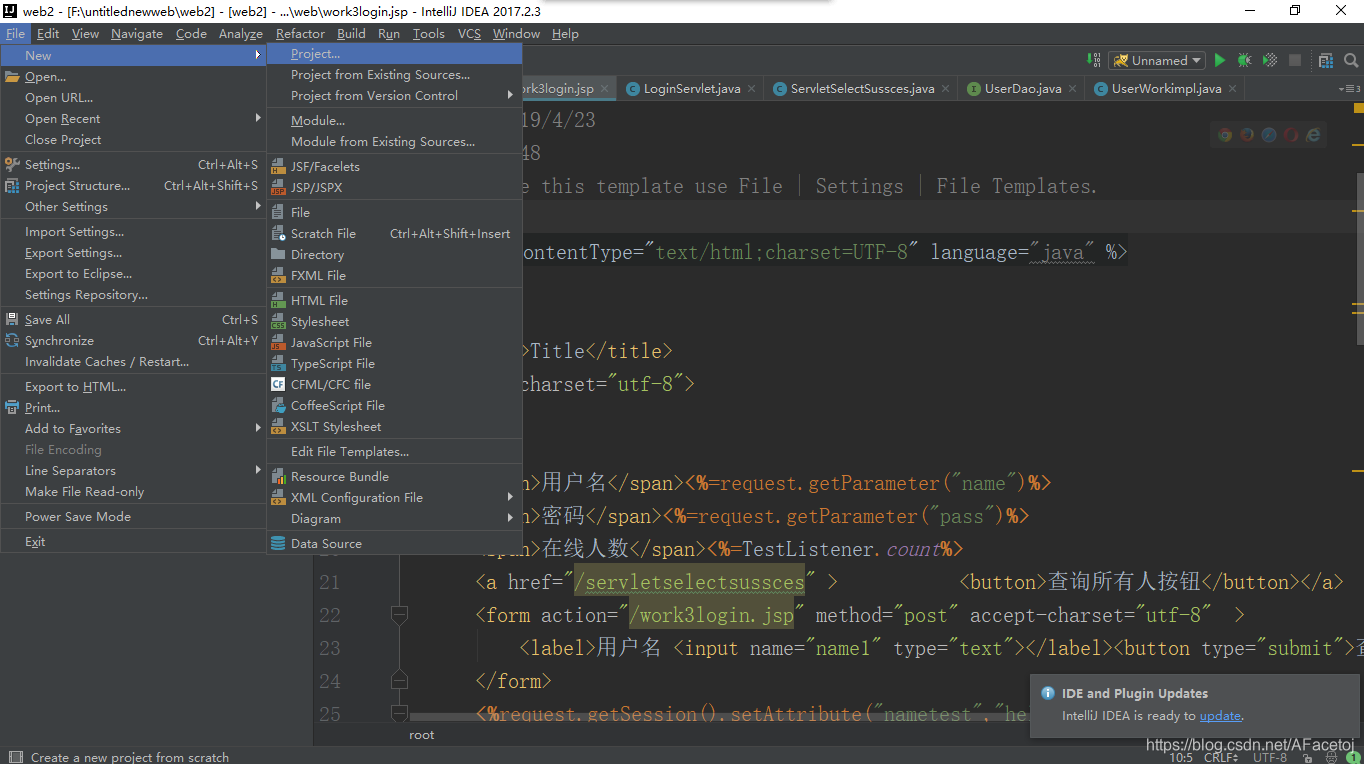Expand XML Configuration File submenu
This screenshot has width=1364, height=764.
click(395, 498)
